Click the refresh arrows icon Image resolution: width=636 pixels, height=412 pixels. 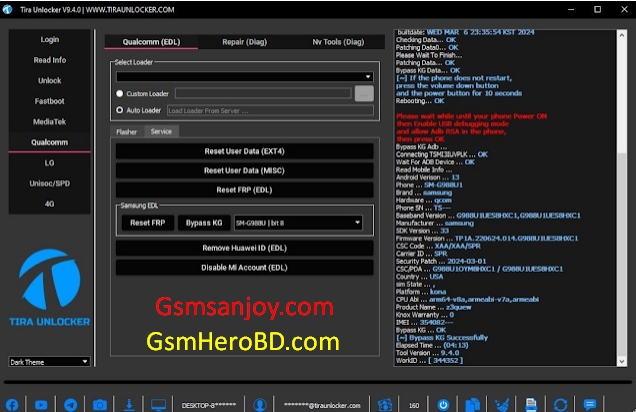pos(561,405)
